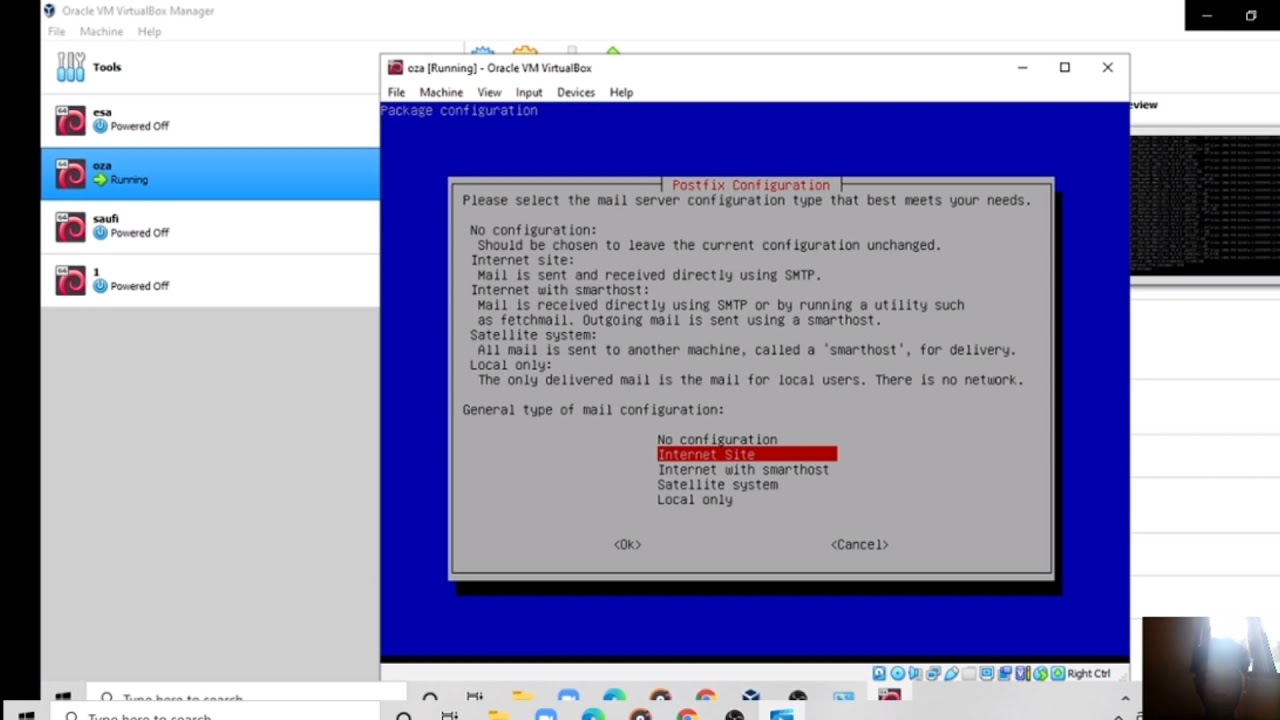Viewport: 1280px width, 720px height.
Task: Click optical drive icon in VM status bar
Action: coord(898,673)
